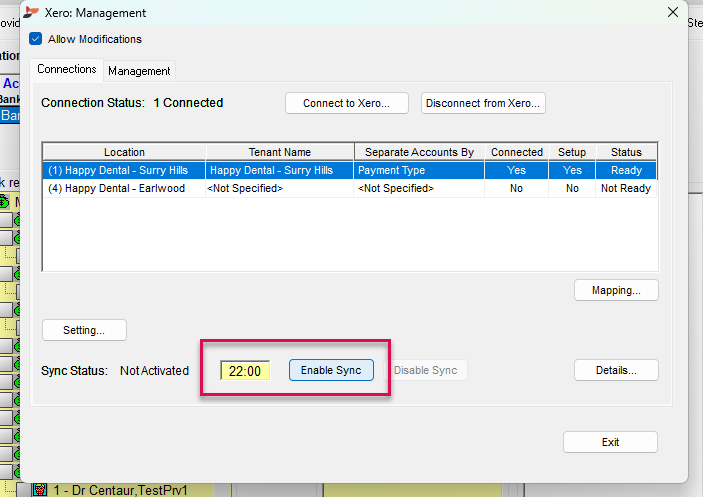Open the Setting dialog
Screen dimensions: 703x497
pyautogui.click(x=84, y=330)
